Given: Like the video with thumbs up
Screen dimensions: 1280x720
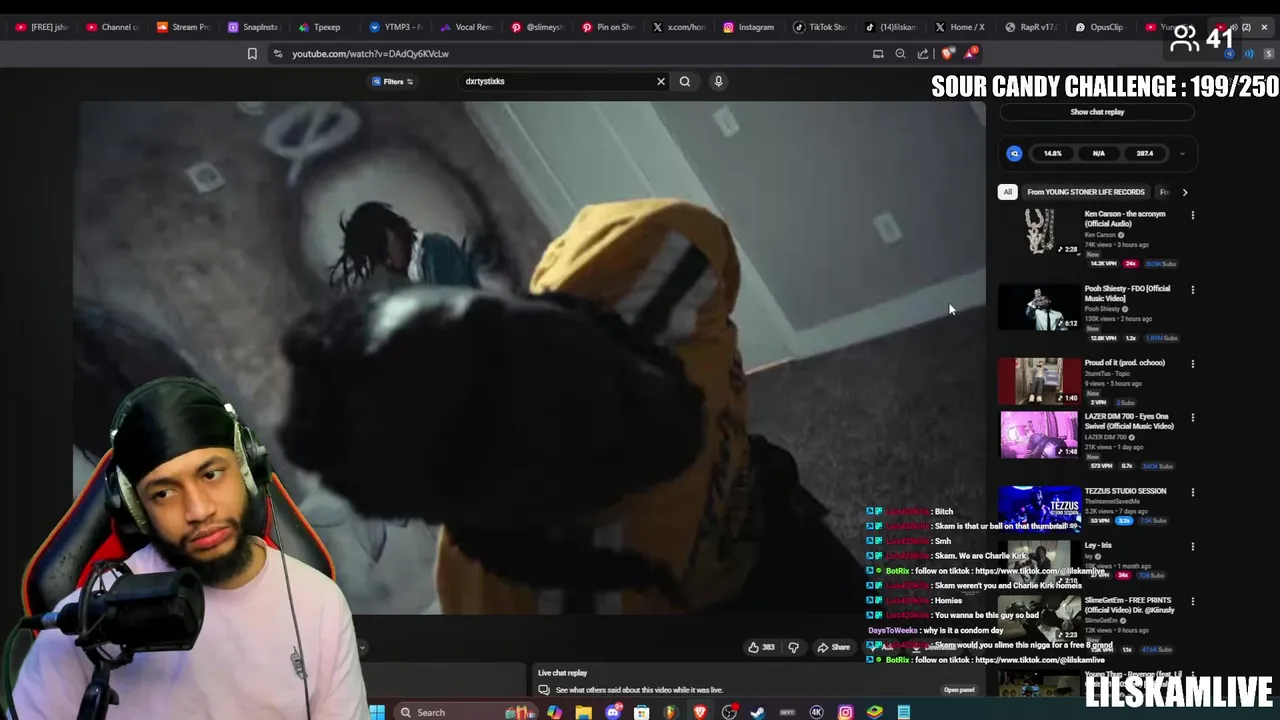Looking at the screenshot, I should (761, 647).
